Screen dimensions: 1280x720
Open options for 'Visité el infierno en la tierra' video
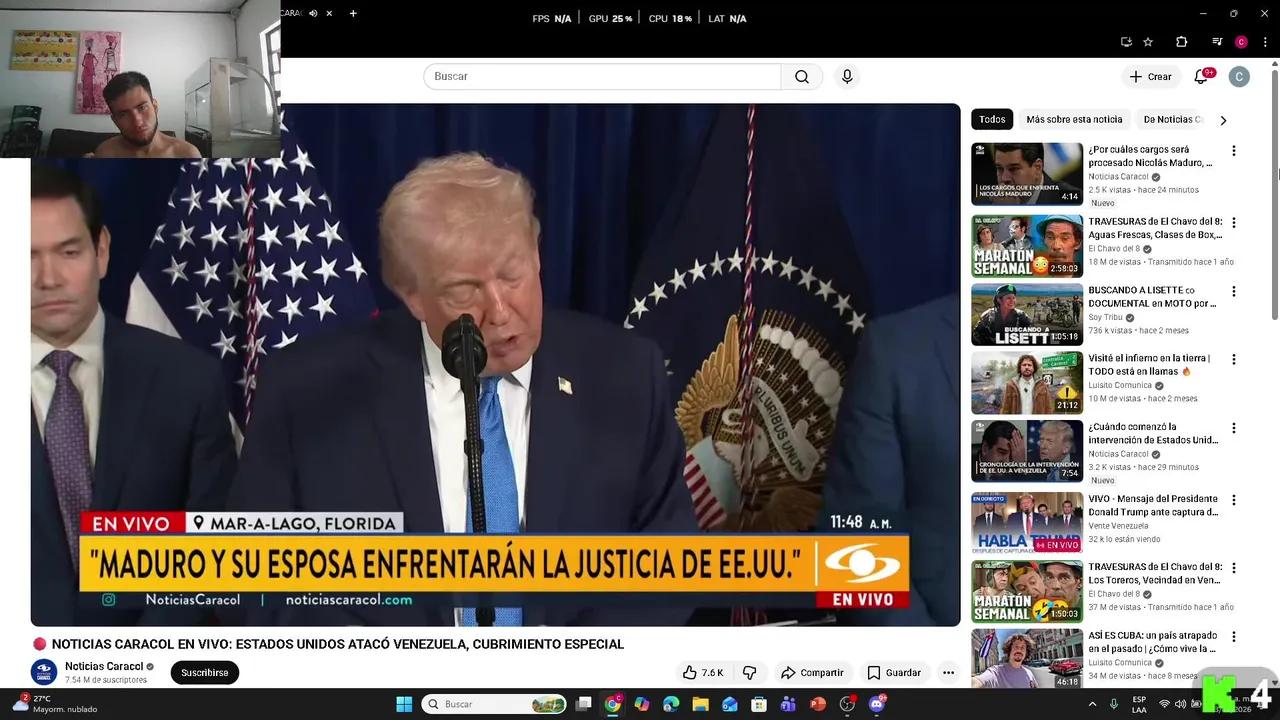[1233, 360]
